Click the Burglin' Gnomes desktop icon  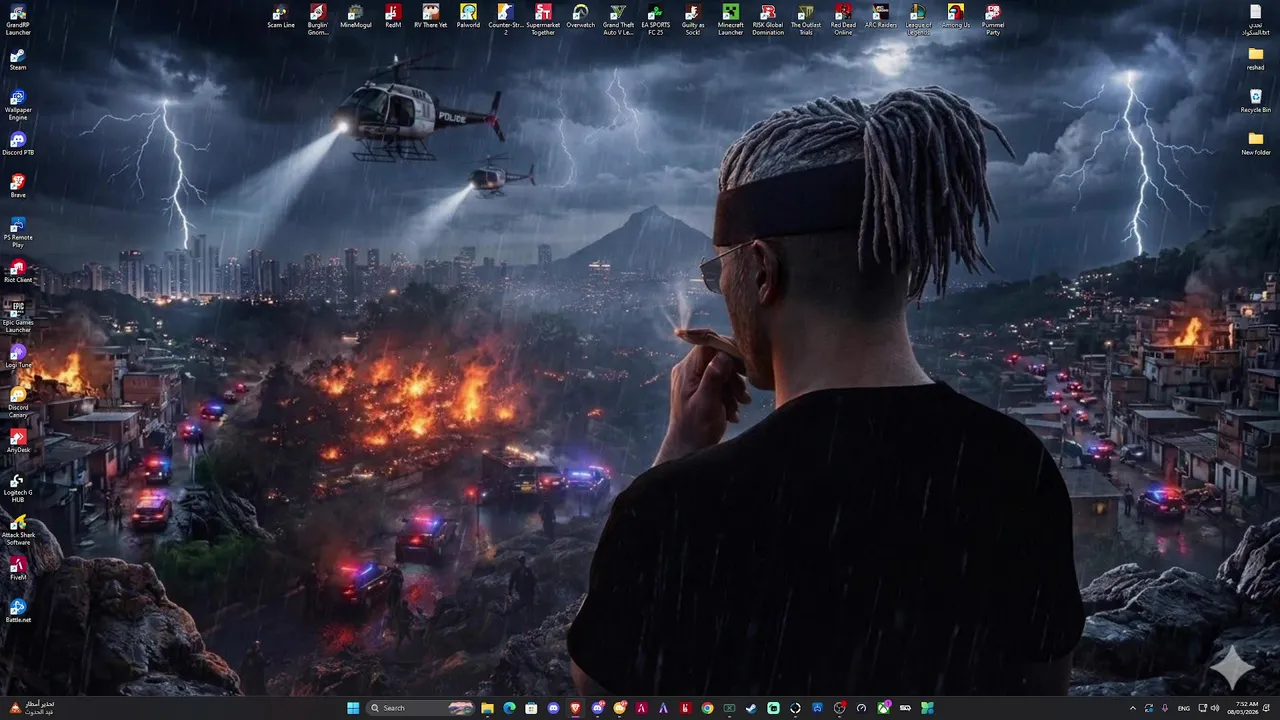(x=318, y=19)
